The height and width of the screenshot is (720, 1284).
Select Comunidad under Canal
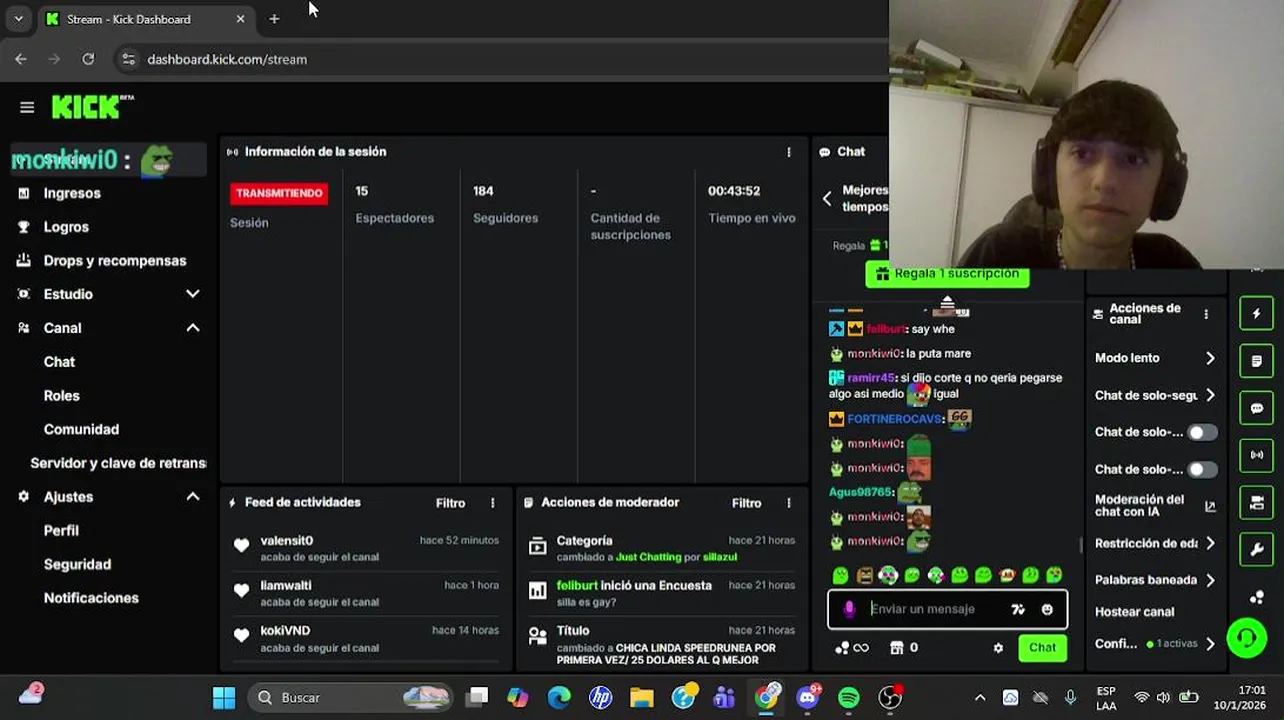(x=81, y=430)
